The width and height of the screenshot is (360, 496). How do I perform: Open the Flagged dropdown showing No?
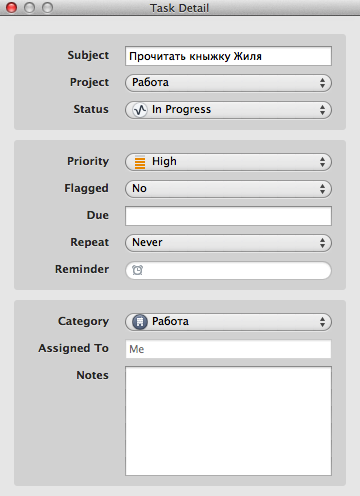pos(228,189)
